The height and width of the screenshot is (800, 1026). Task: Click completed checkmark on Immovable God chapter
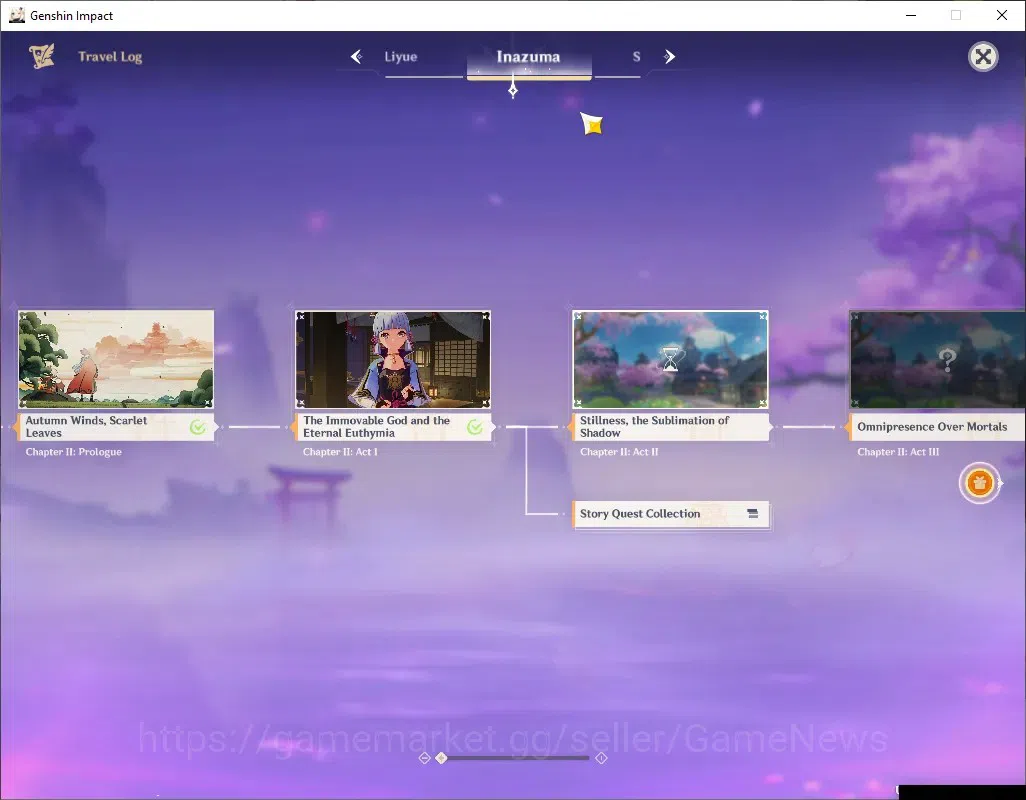[475, 427]
